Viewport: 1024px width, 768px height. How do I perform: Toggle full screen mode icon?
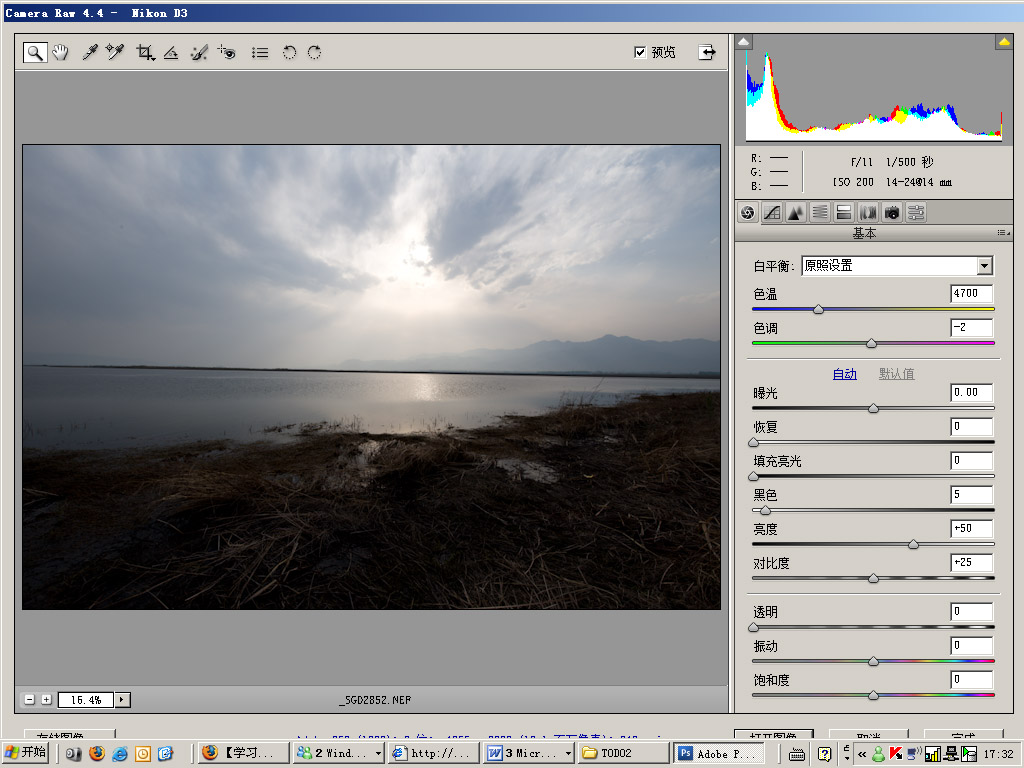click(707, 52)
